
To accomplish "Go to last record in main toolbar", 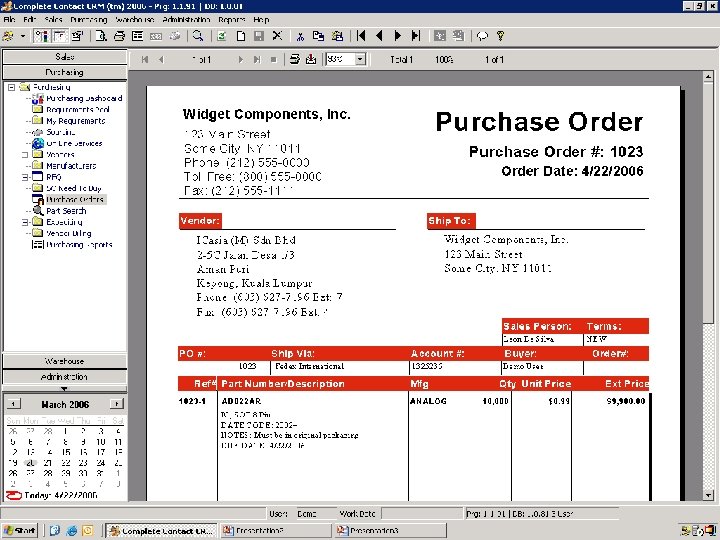I will point(416,36).
